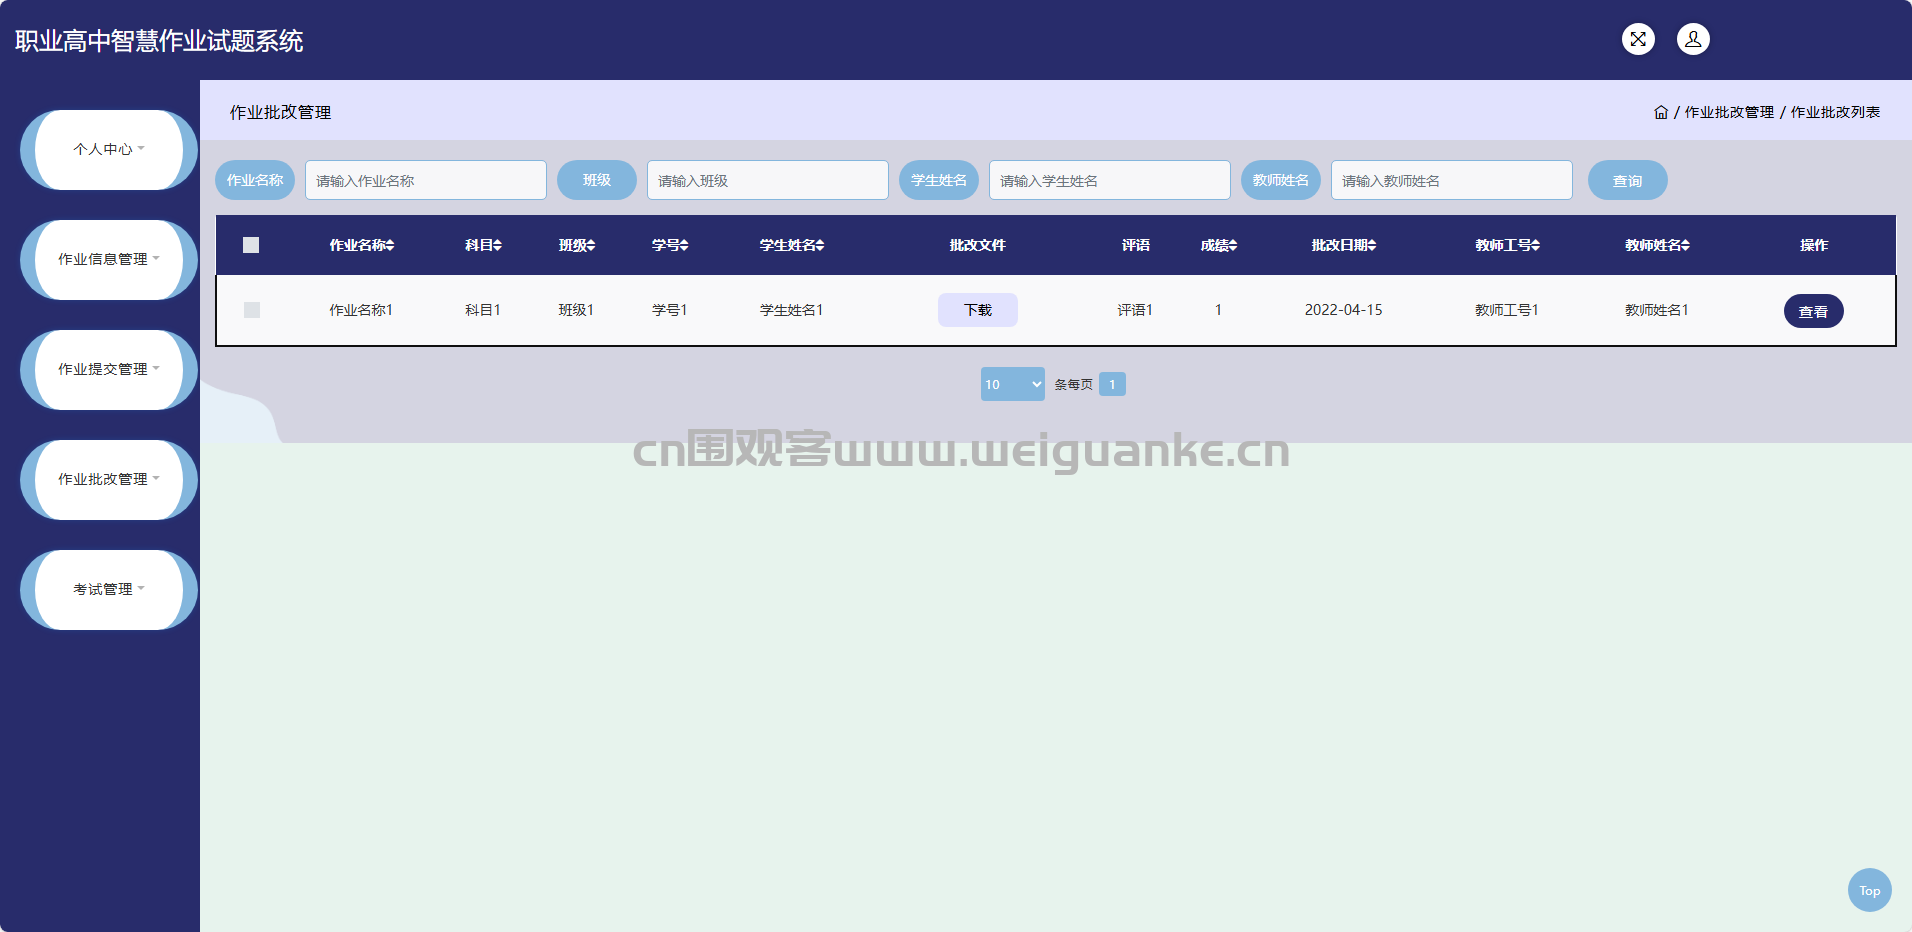Sort the table by 学号 column
1912x932 pixels.
click(x=670, y=245)
